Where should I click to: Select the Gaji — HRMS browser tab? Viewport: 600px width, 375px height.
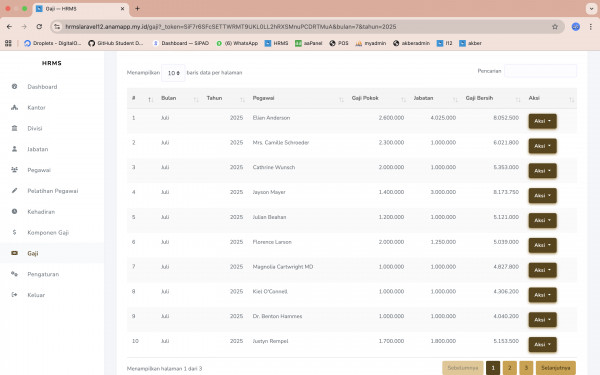tap(81, 8)
